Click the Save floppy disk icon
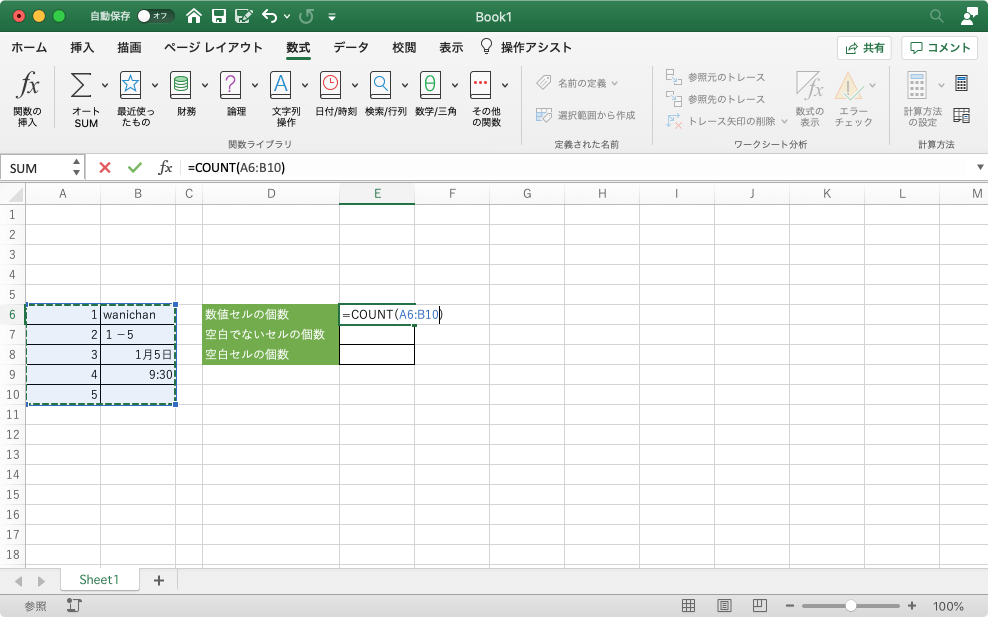This screenshot has height=617, width=988. pos(219,16)
